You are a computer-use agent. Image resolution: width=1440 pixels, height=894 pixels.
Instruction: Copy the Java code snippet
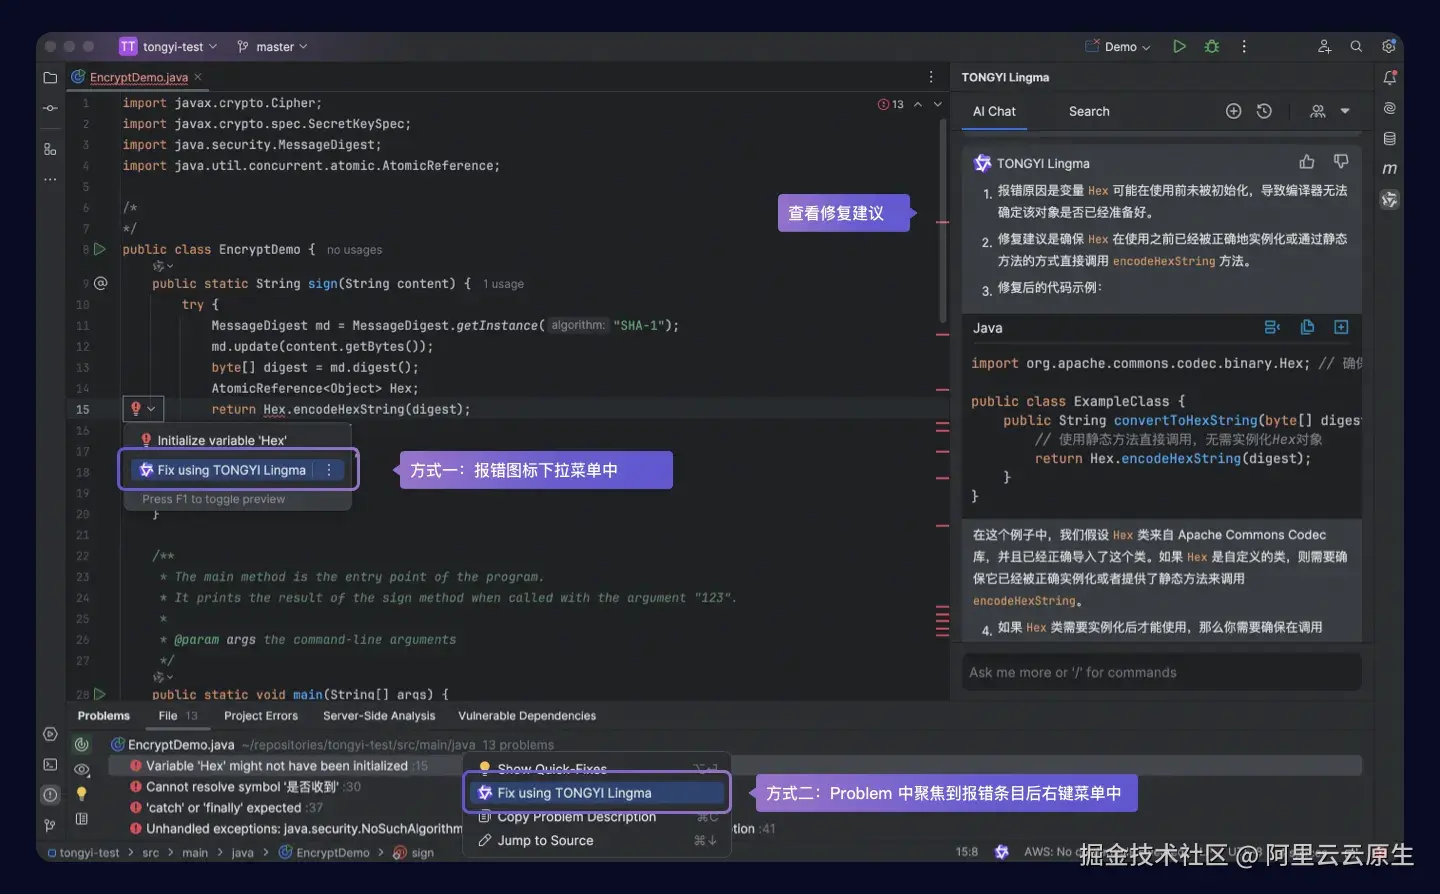pos(1307,327)
